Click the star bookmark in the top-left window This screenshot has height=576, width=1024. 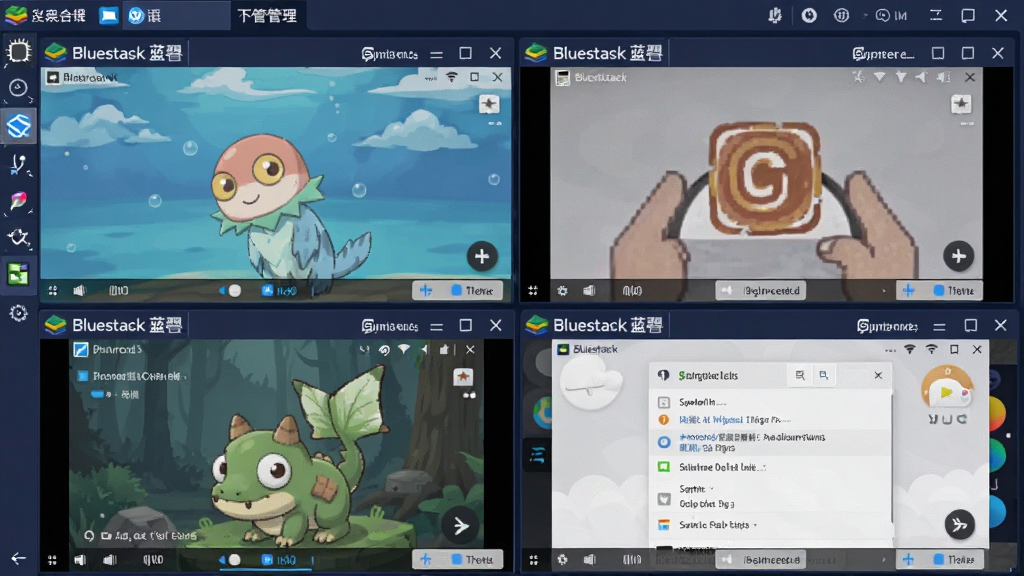click(x=489, y=104)
